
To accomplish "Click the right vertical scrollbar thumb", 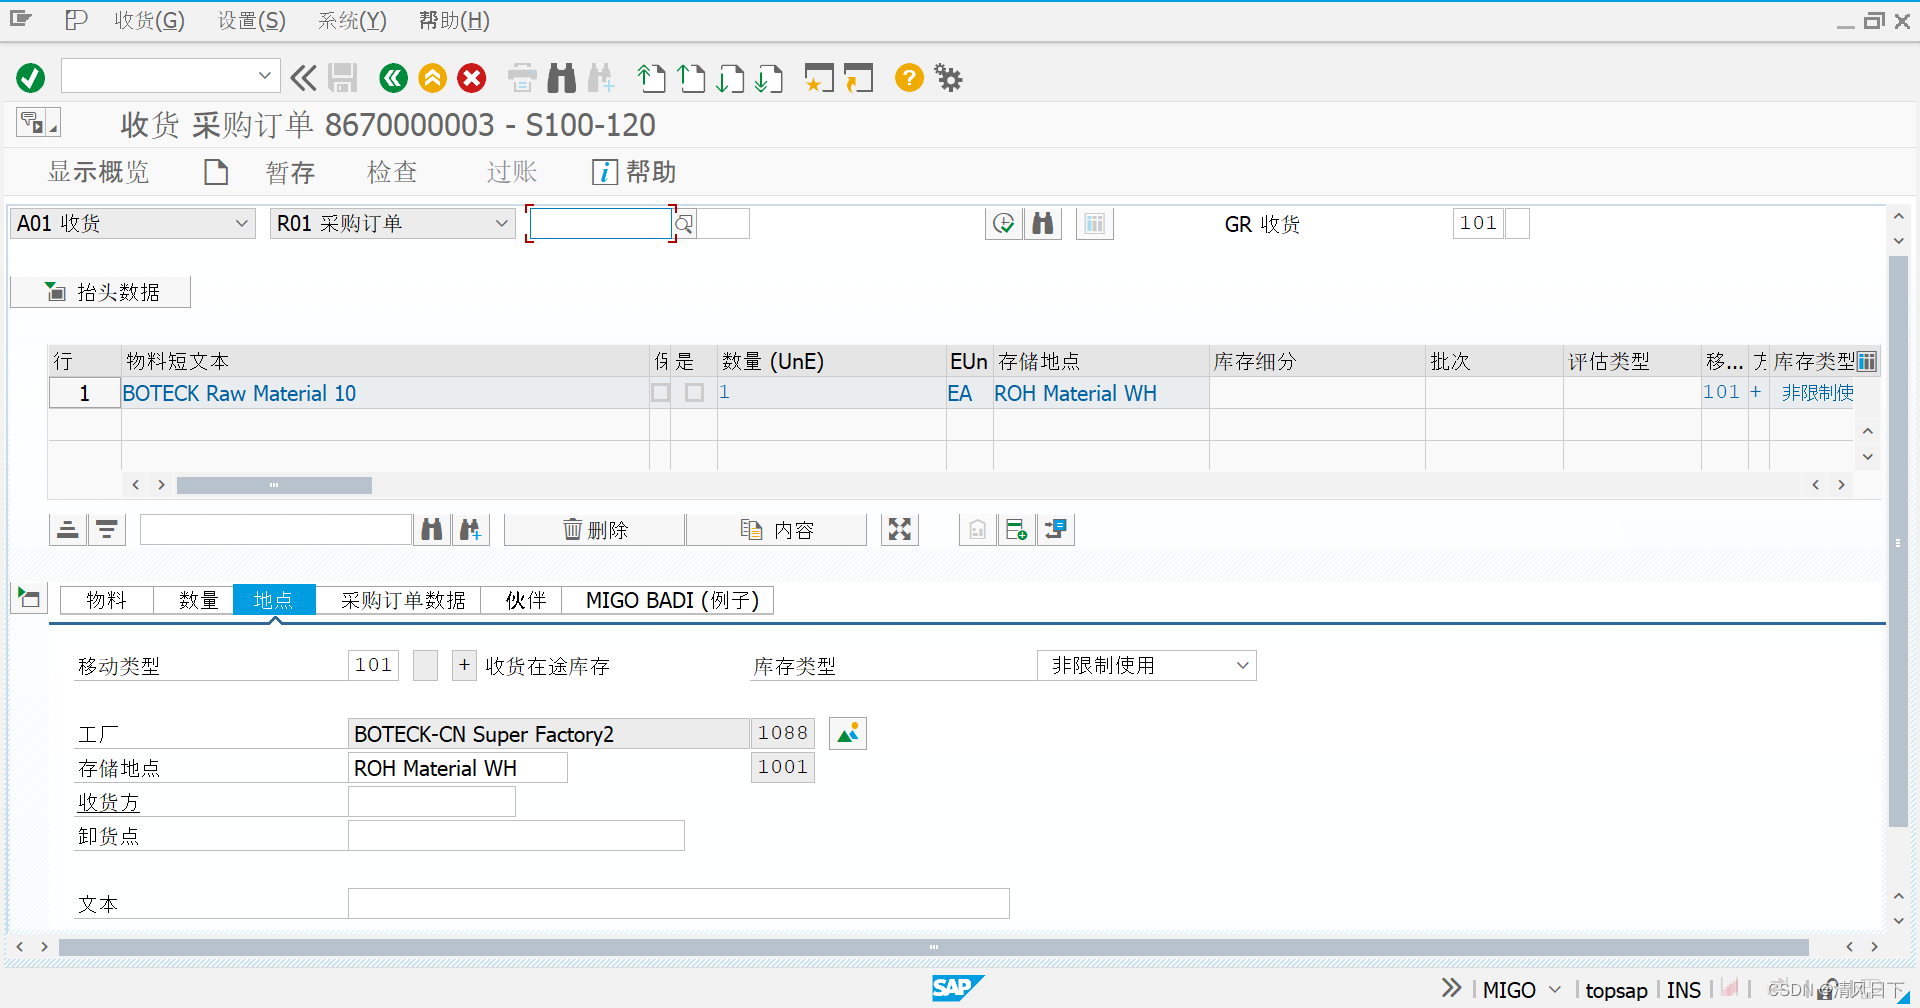I will [1898, 541].
